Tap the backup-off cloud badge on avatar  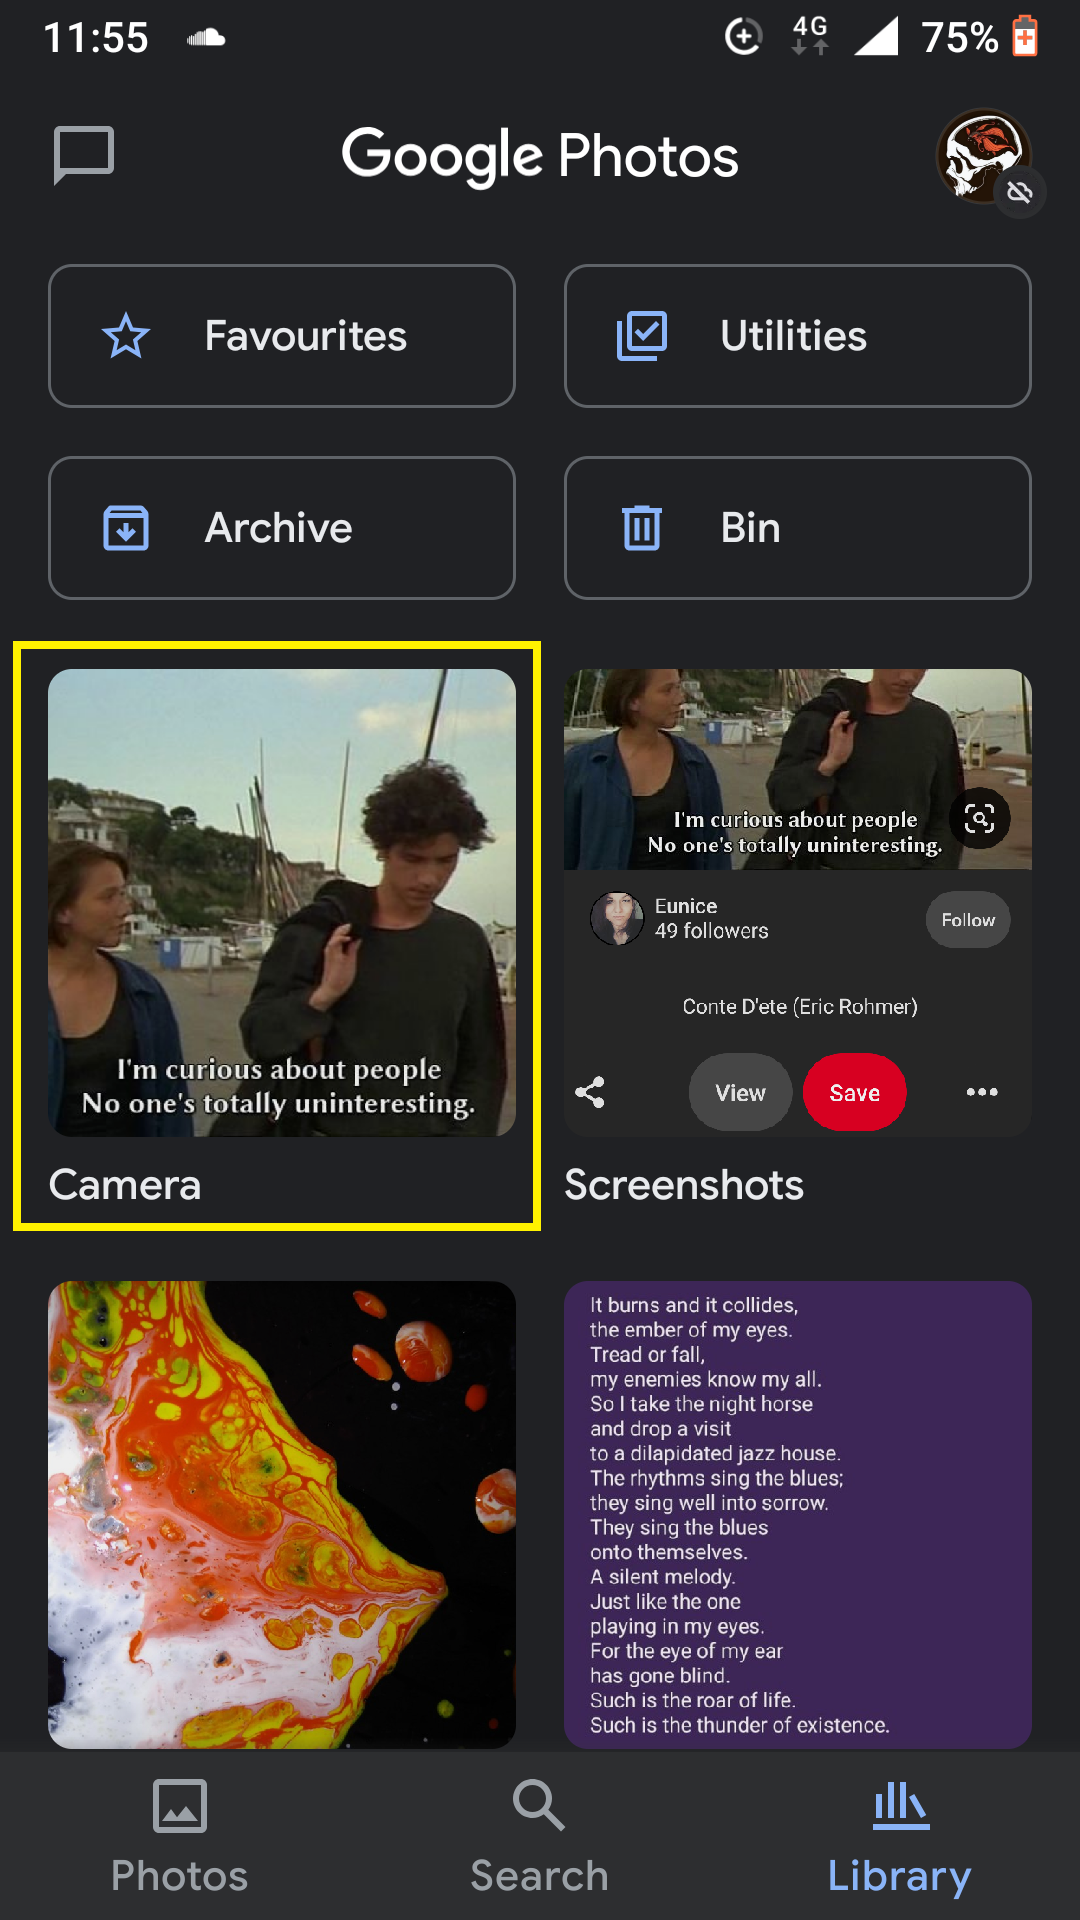point(1020,192)
